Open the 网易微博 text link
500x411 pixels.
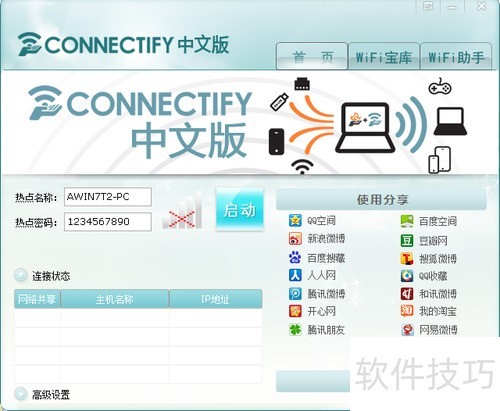(438, 330)
